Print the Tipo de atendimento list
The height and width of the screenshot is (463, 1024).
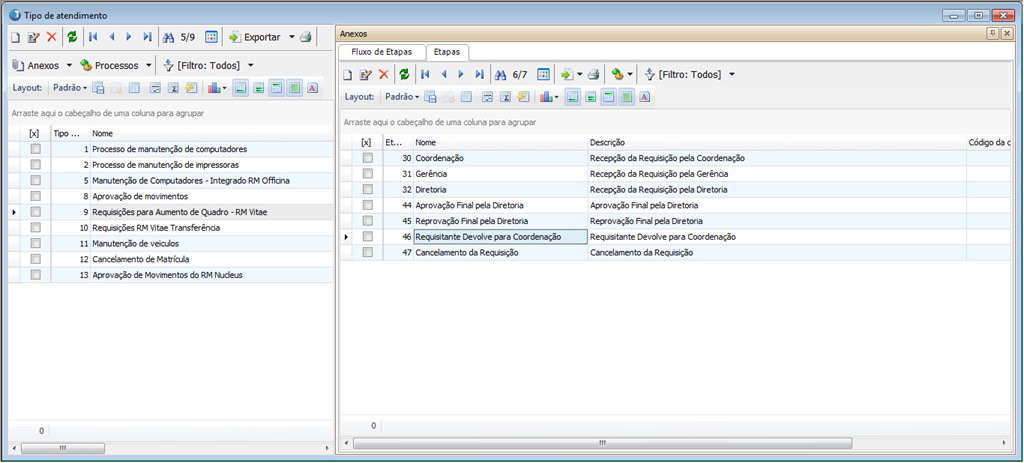pyautogui.click(x=306, y=37)
